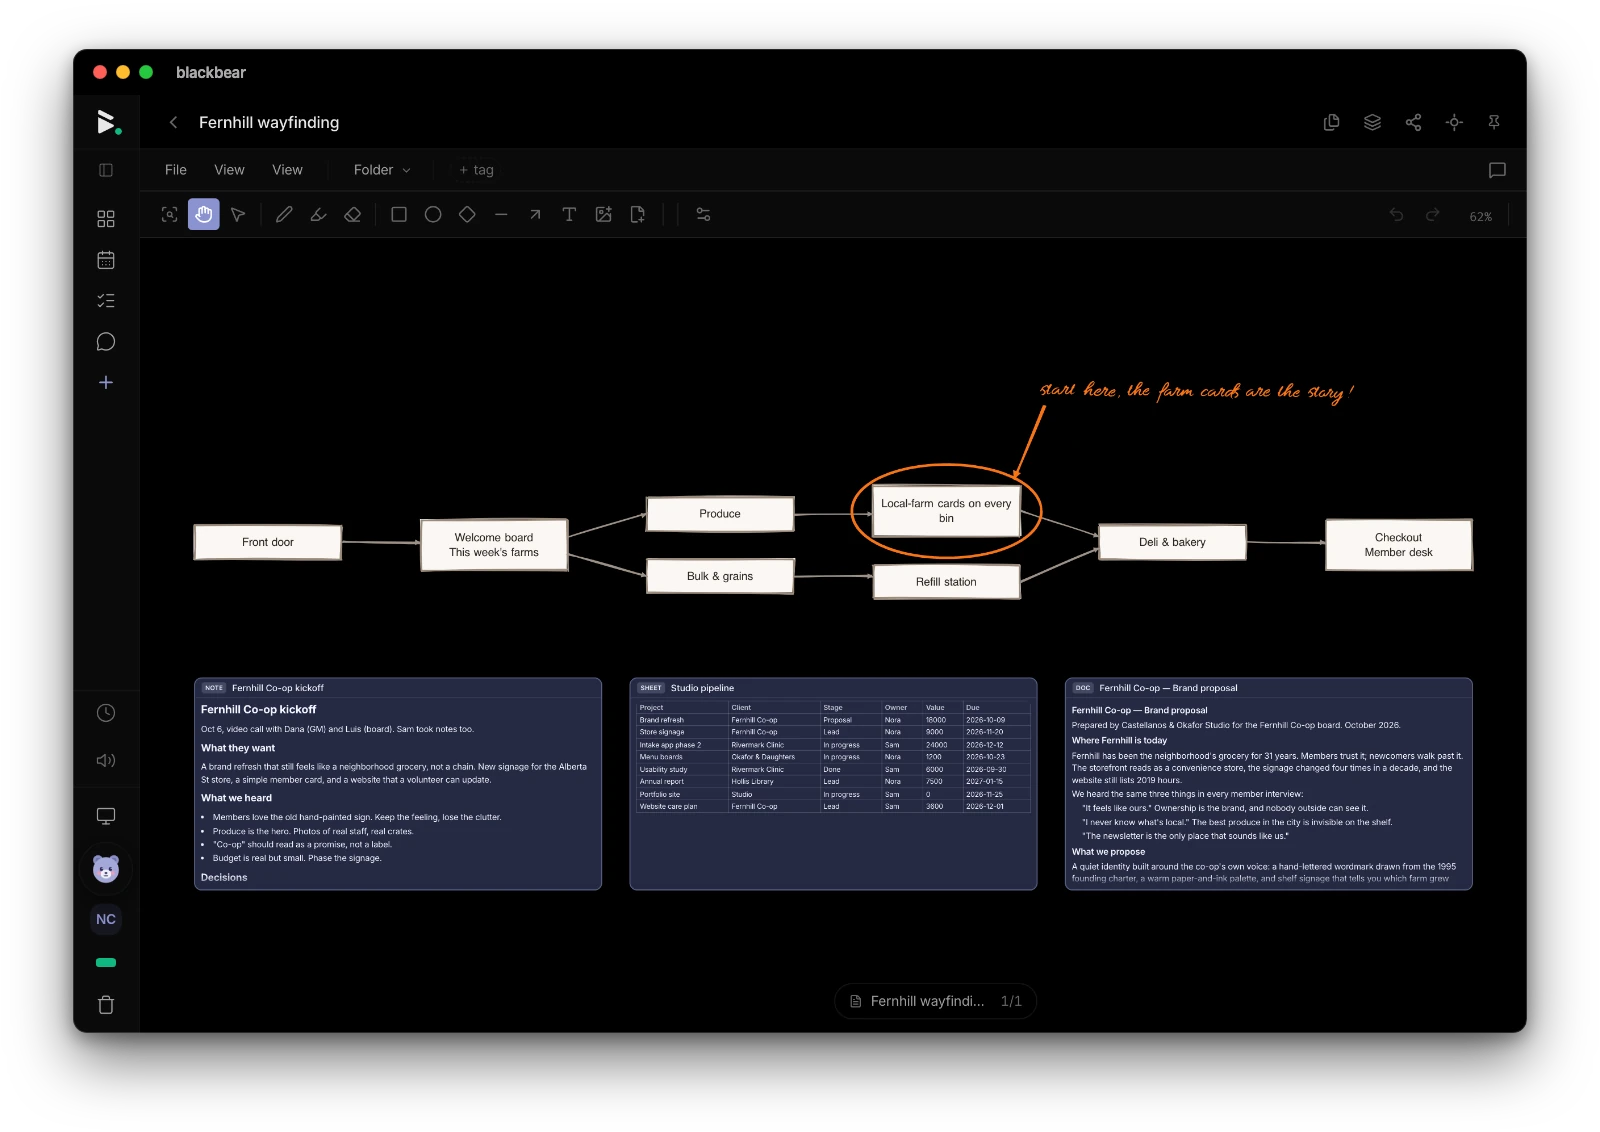Toggle the left sidebar panel

[106, 170]
